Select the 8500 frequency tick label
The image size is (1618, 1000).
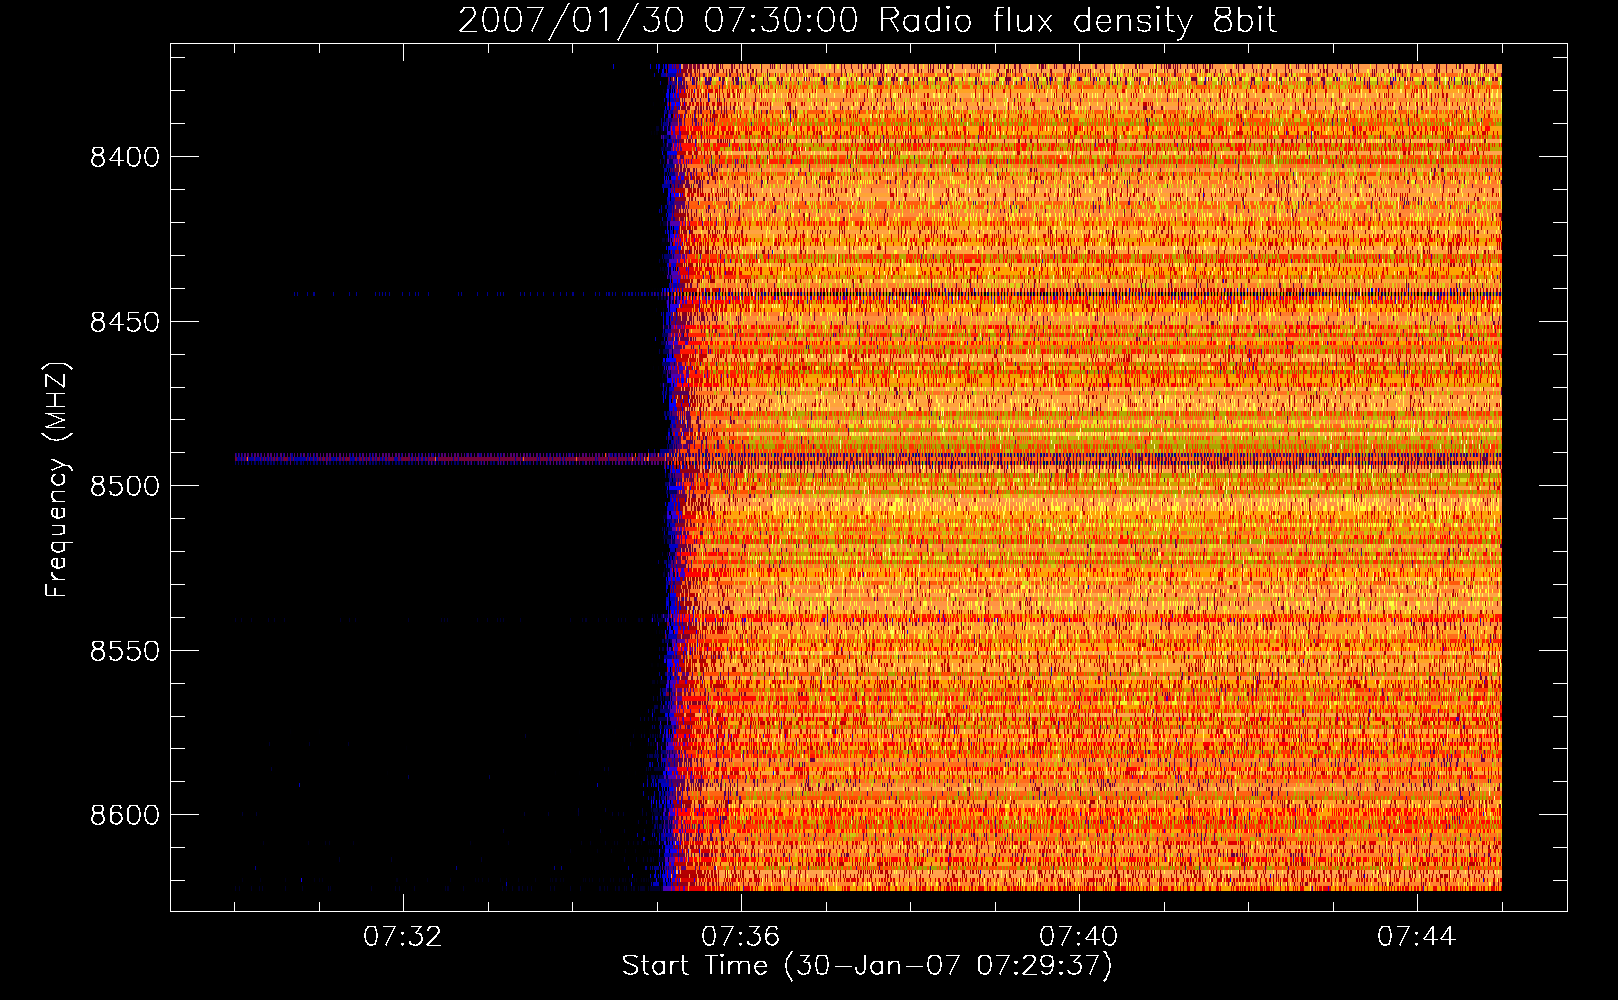tap(124, 486)
